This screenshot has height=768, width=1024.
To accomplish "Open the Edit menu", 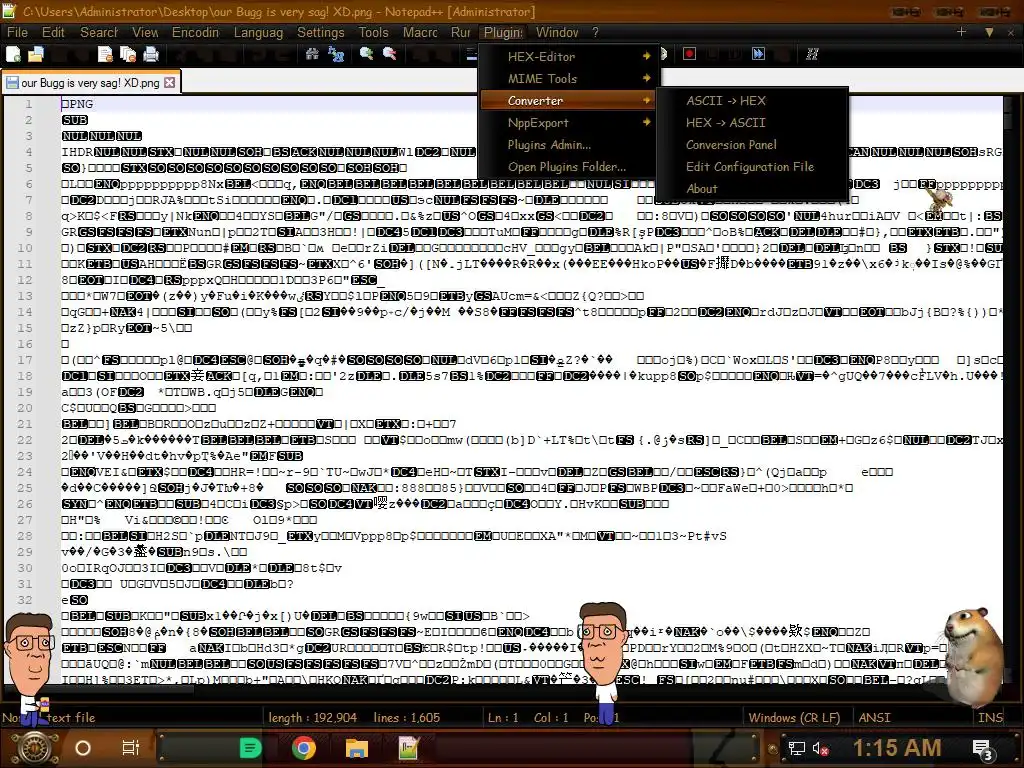I will coord(53,32).
